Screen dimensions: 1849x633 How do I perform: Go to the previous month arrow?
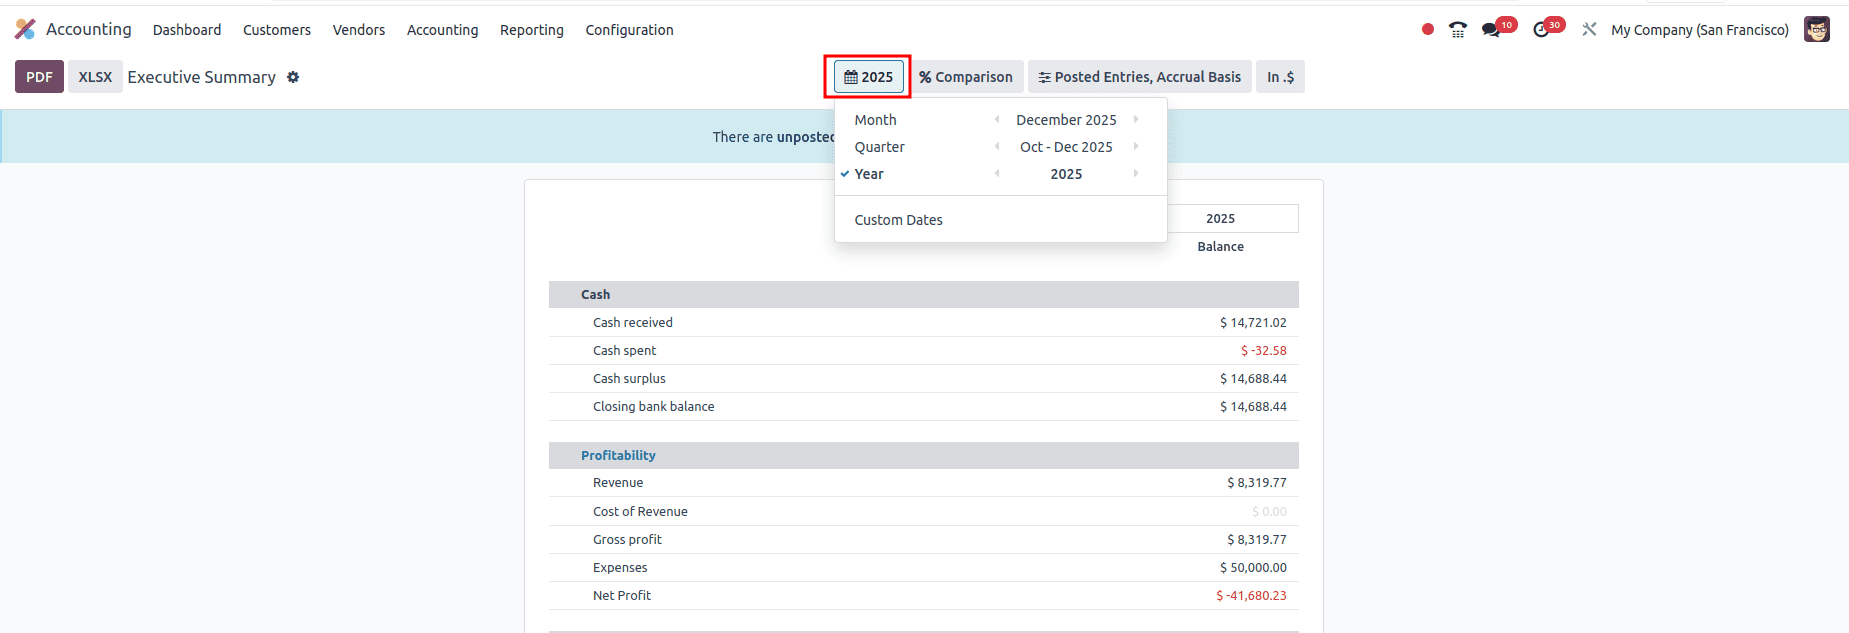click(996, 119)
